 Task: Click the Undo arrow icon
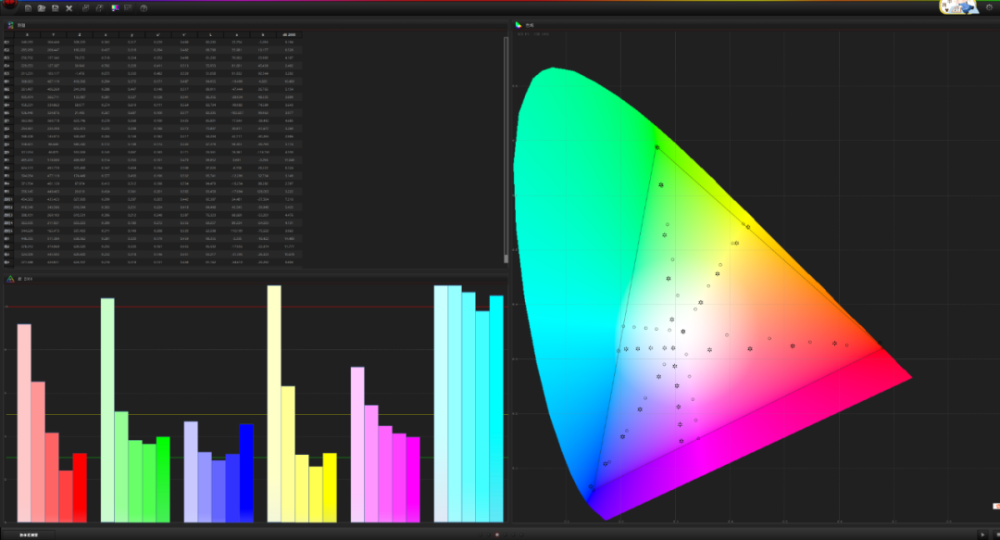coord(86,8)
